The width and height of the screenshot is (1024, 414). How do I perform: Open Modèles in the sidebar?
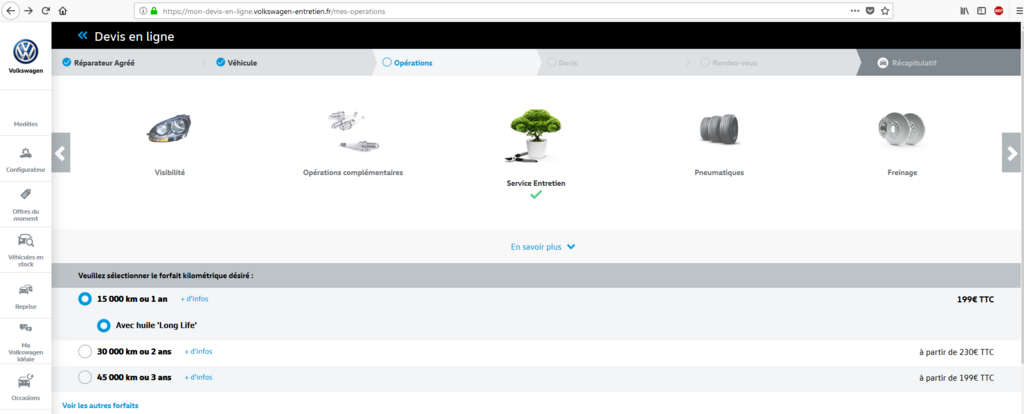point(25,123)
